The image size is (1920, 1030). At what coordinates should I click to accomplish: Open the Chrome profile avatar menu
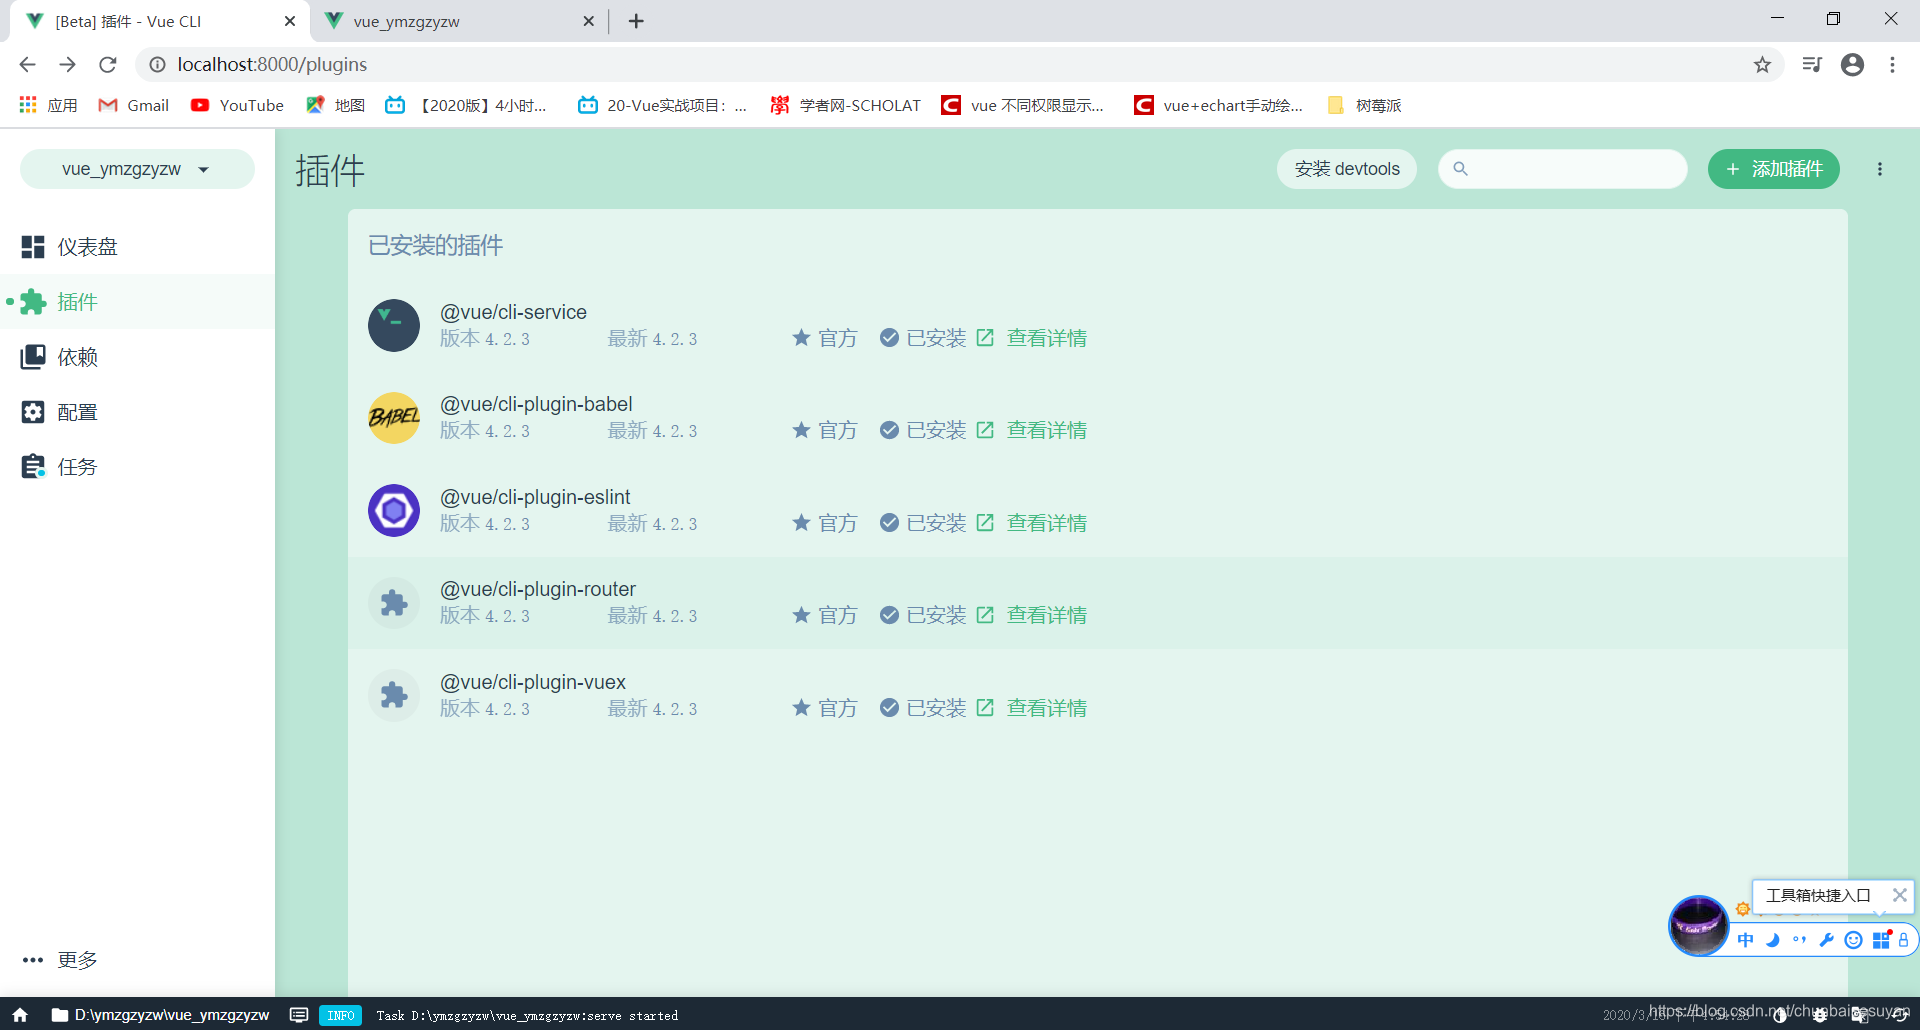1852,64
